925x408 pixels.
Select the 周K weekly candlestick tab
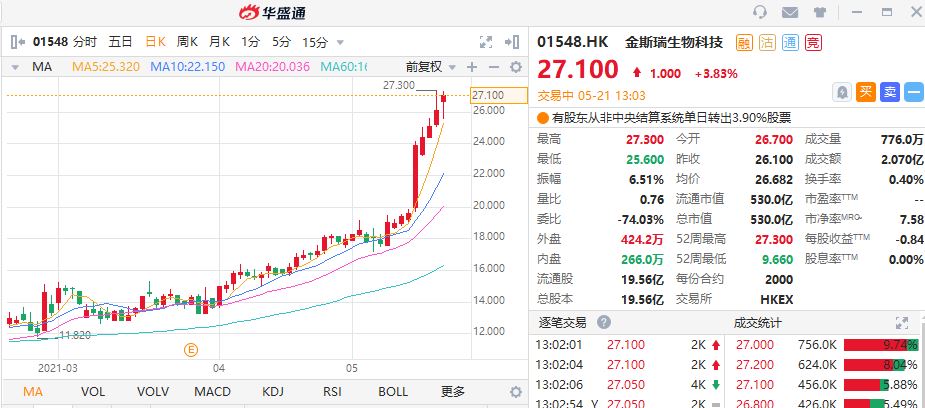coord(188,42)
